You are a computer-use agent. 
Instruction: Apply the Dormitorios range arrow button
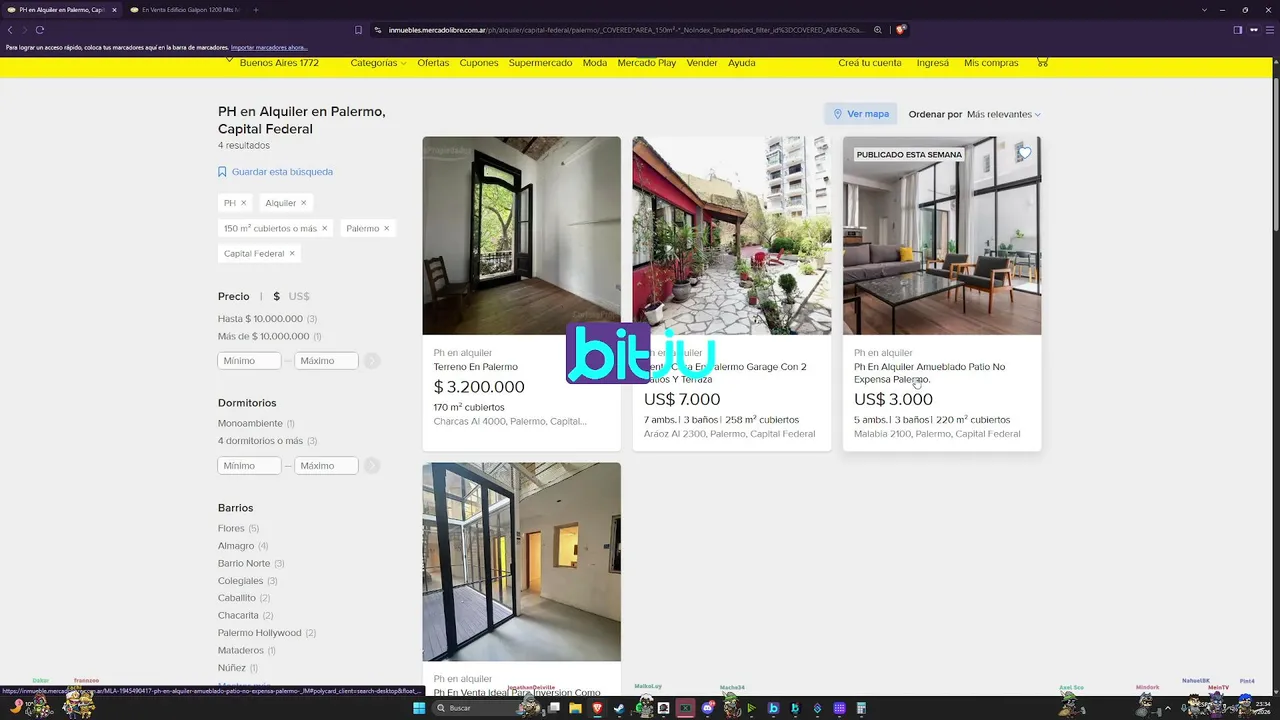[x=372, y=466]
